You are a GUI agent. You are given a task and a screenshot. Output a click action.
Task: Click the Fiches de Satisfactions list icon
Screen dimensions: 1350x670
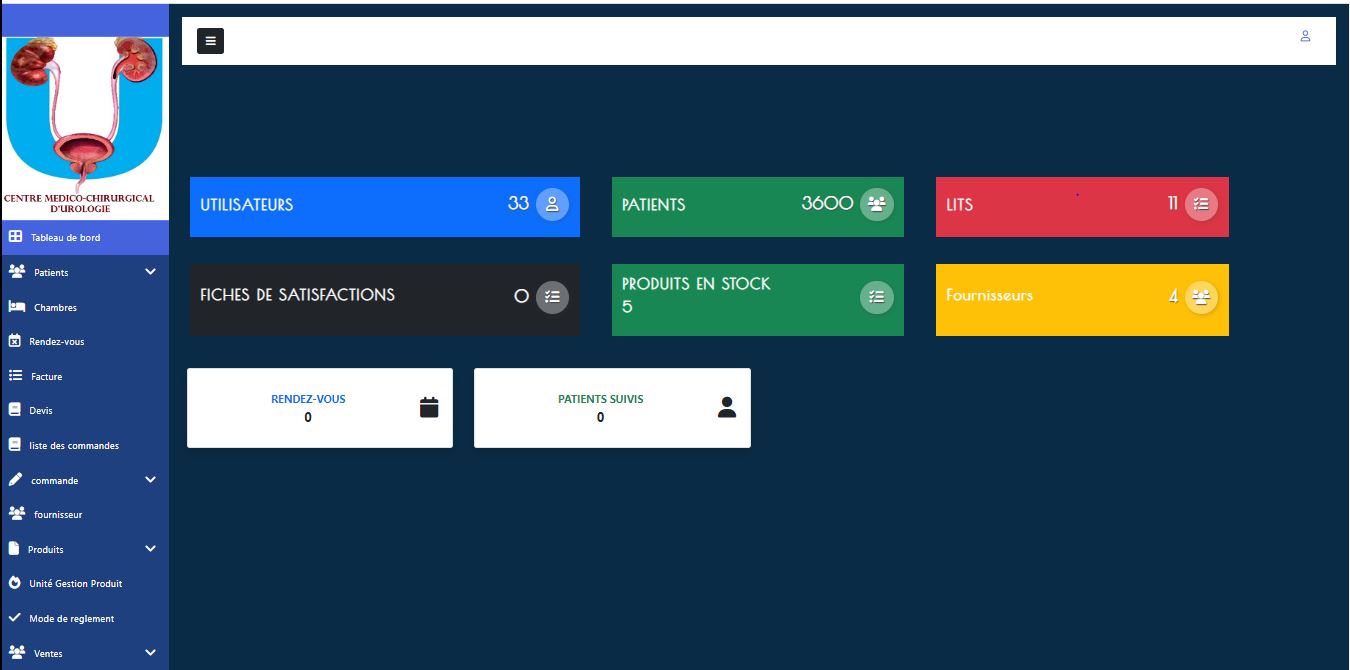coord(552,296)
